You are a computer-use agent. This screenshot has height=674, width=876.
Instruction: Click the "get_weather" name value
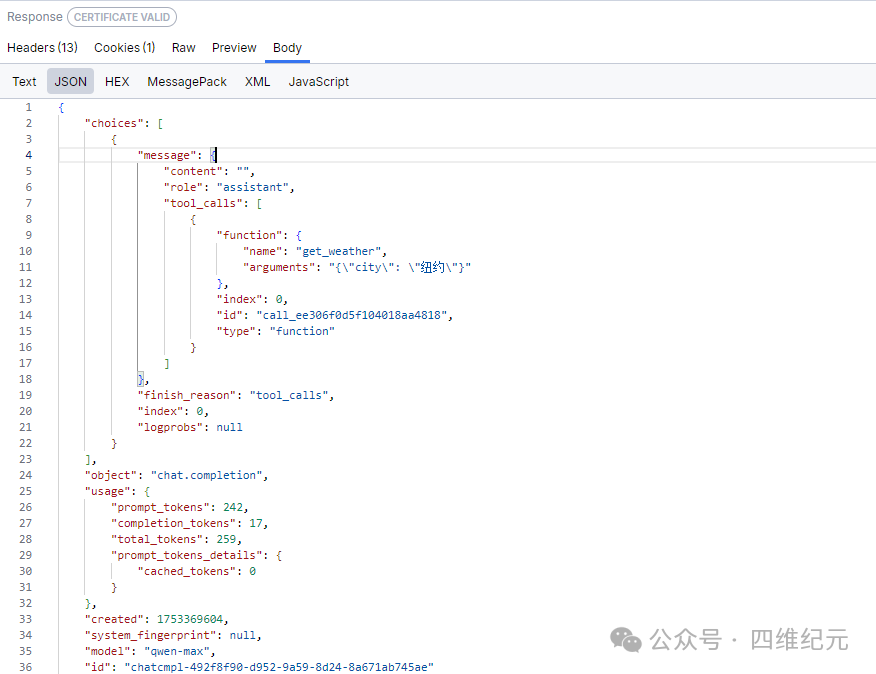click(339, 251)
